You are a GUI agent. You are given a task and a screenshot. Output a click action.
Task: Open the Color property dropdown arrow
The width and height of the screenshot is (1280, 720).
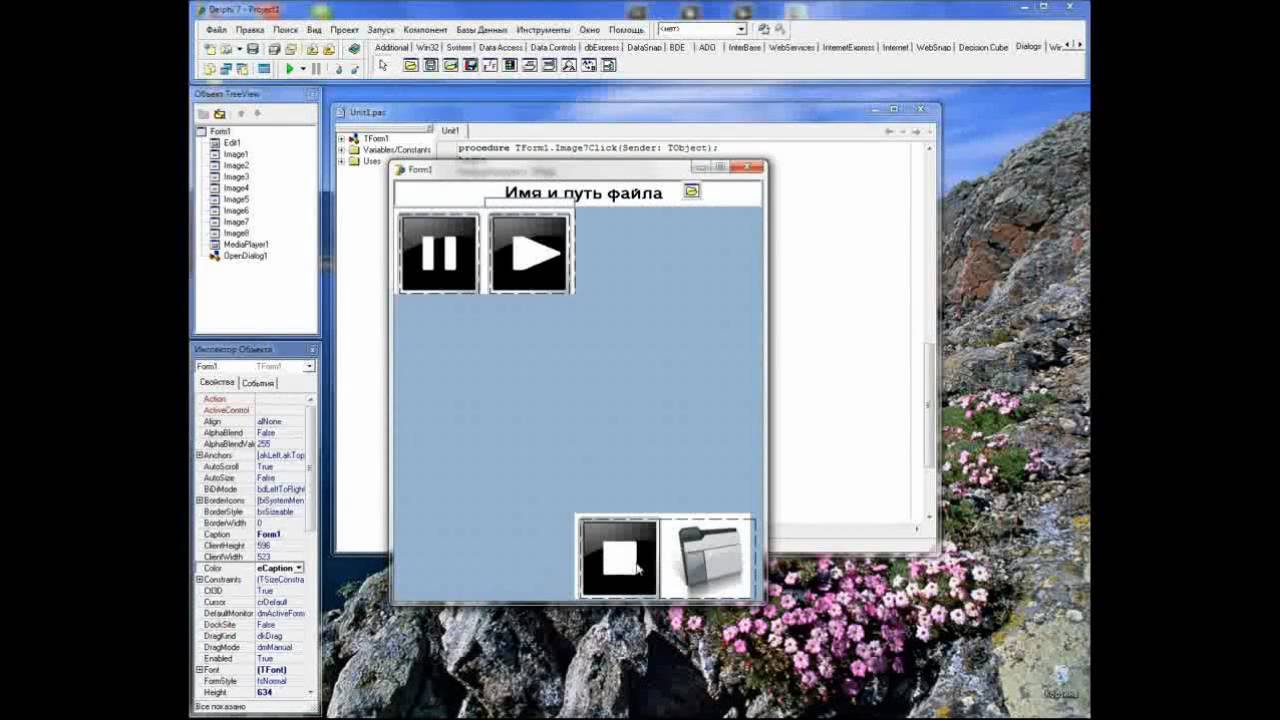[x=298, y=568]
